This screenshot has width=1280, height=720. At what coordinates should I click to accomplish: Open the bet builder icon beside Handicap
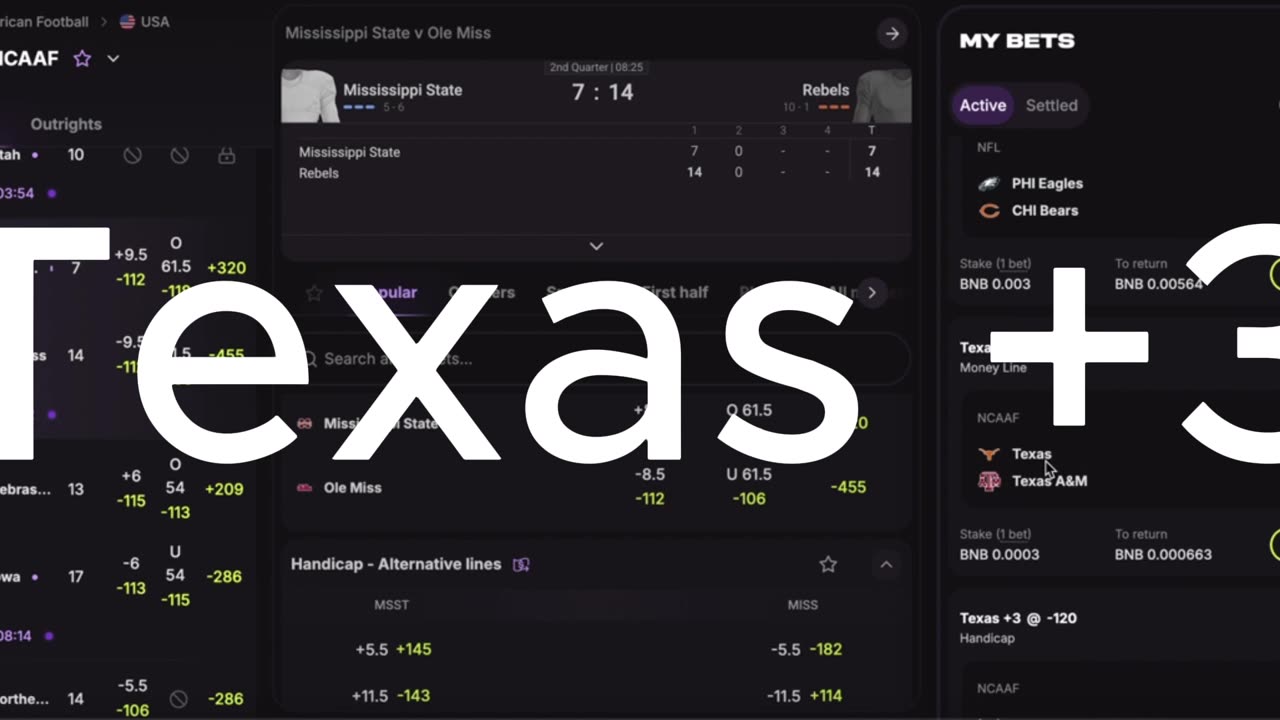tap(521, 564)
